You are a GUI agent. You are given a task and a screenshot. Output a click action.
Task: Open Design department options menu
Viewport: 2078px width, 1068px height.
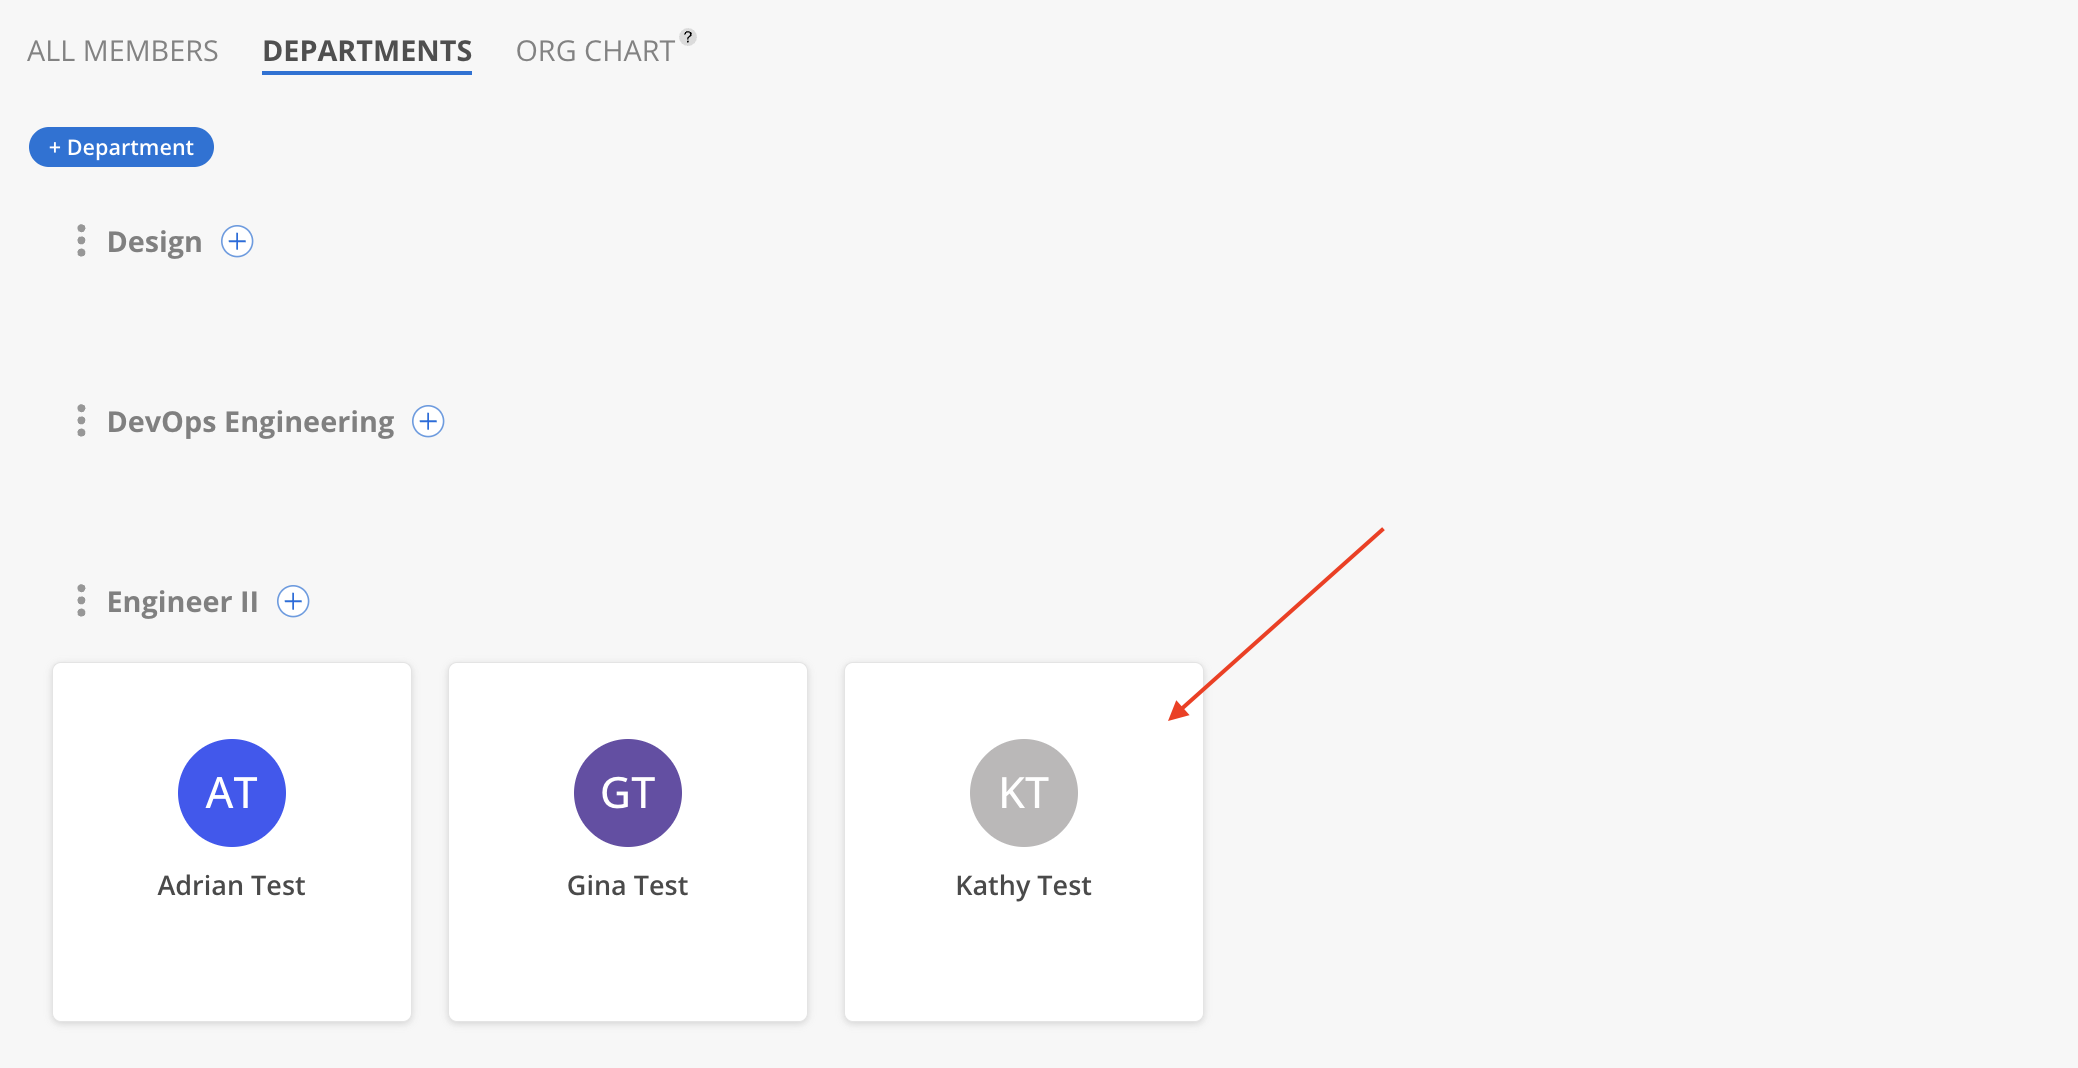tap(81, 241)
